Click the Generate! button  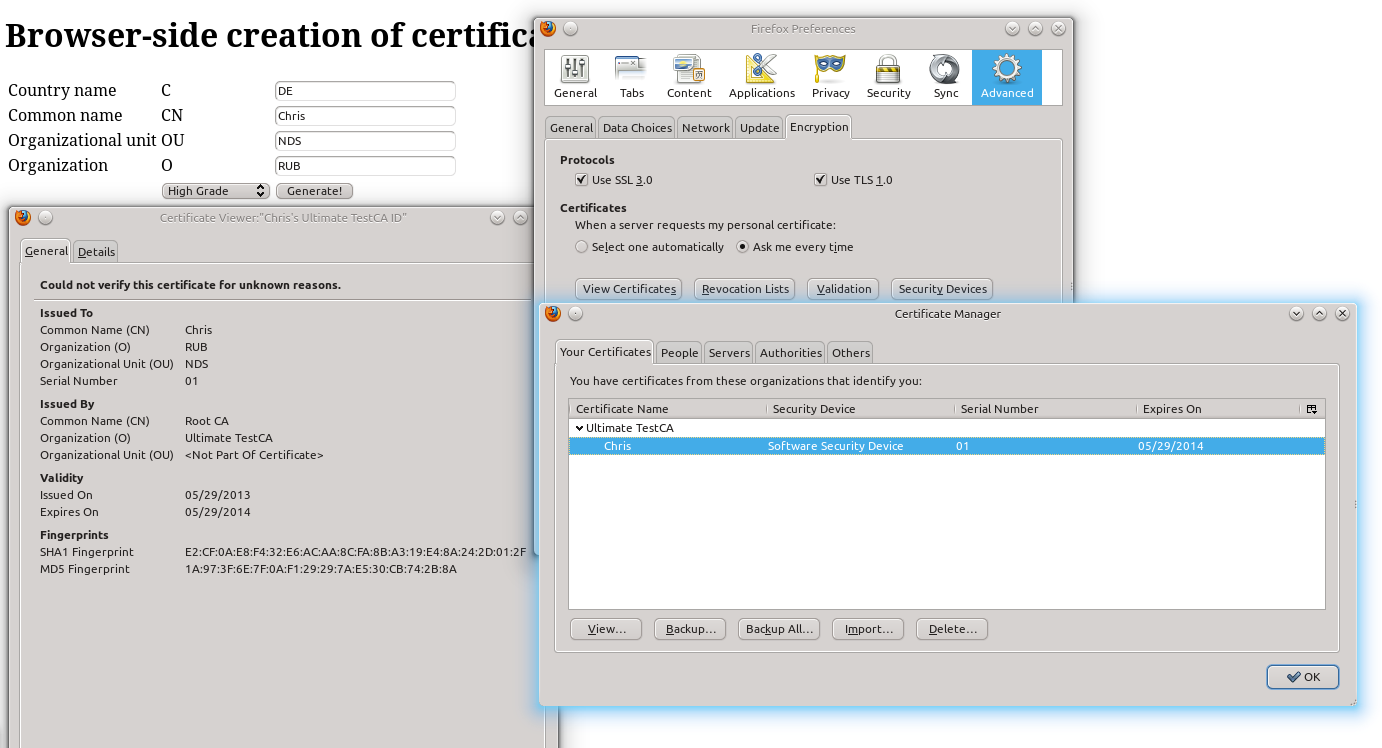314,191
